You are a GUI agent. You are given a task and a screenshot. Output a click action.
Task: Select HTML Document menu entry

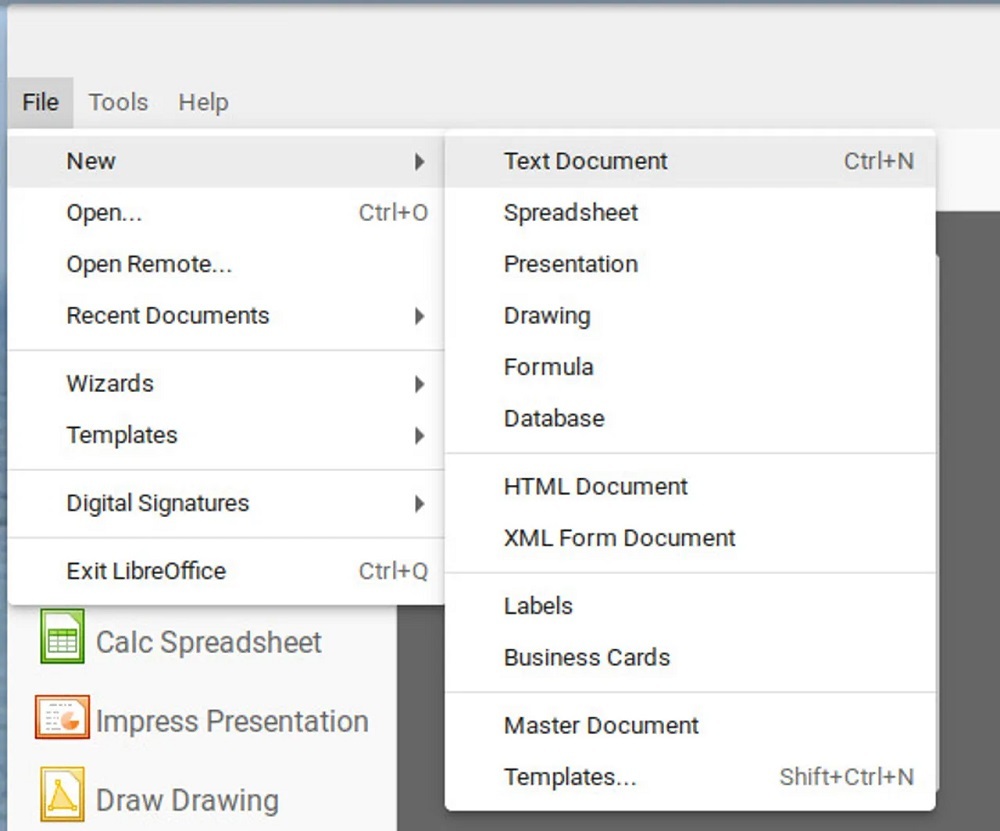(x=596, y=487)
